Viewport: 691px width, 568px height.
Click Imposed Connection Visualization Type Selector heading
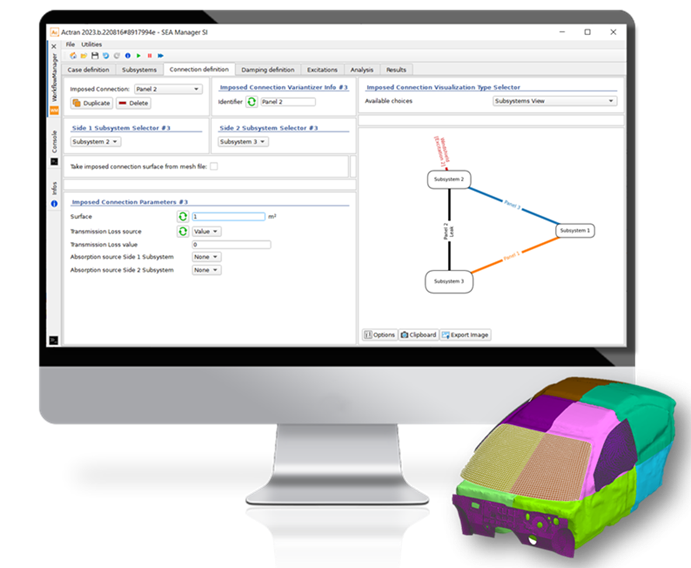click(443, 87)
